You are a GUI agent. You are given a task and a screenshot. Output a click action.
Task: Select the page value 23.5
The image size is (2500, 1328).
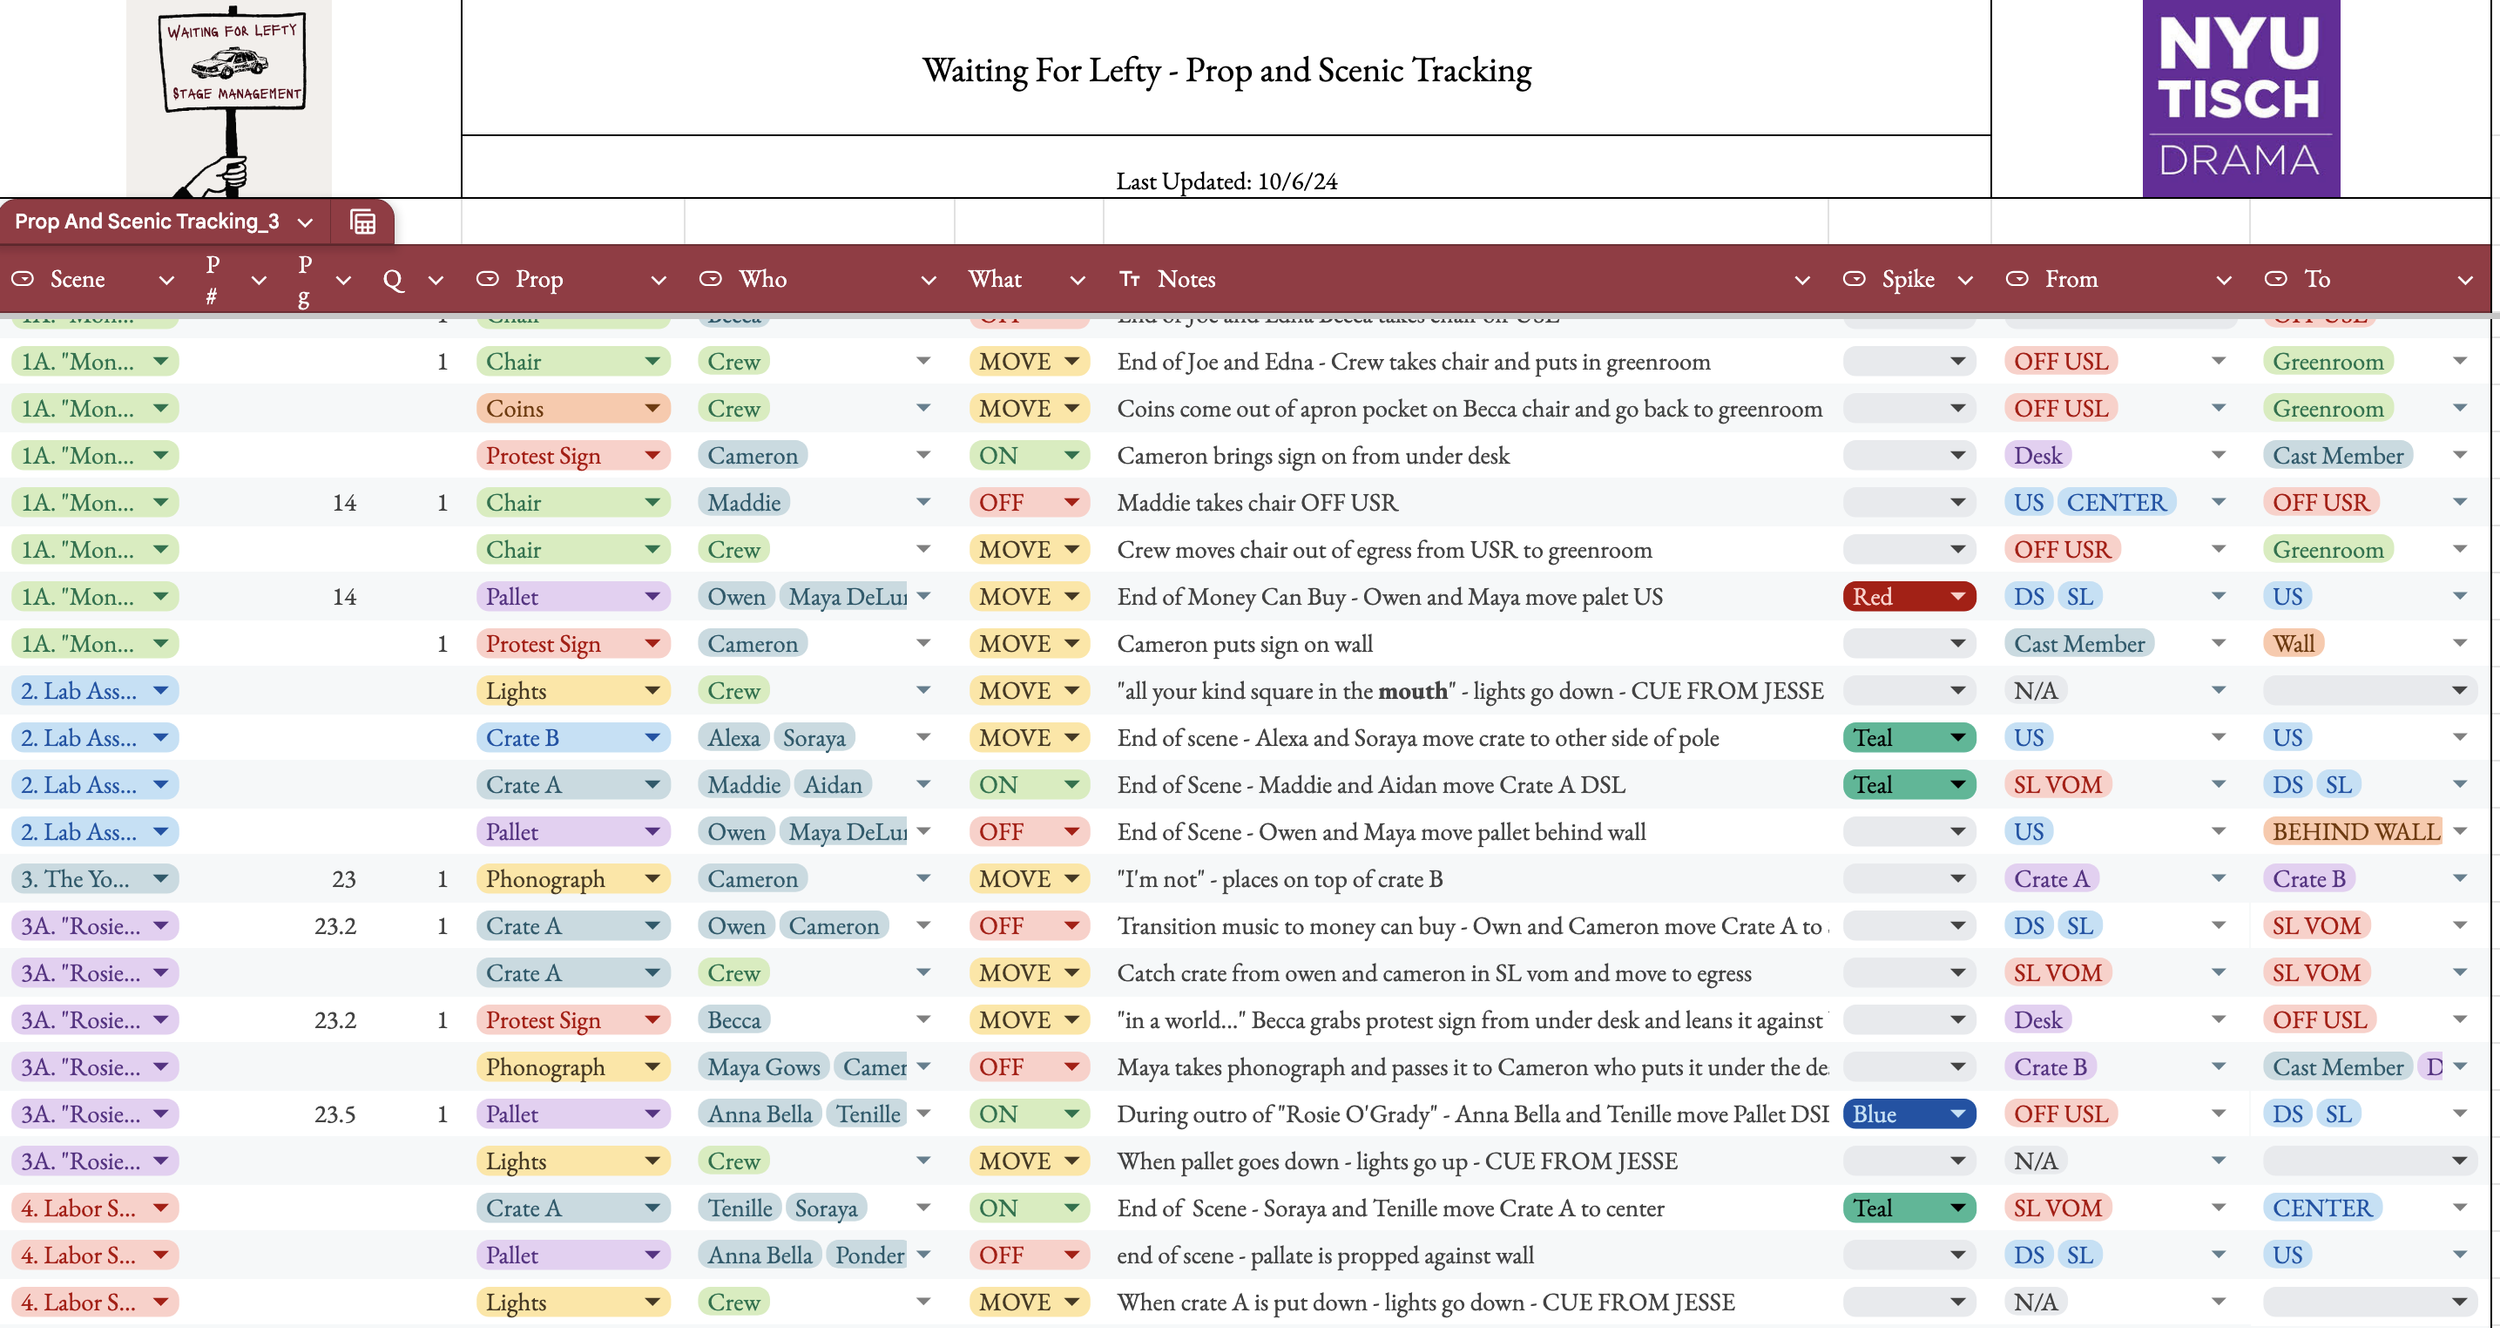click(x=334, y=1114)
